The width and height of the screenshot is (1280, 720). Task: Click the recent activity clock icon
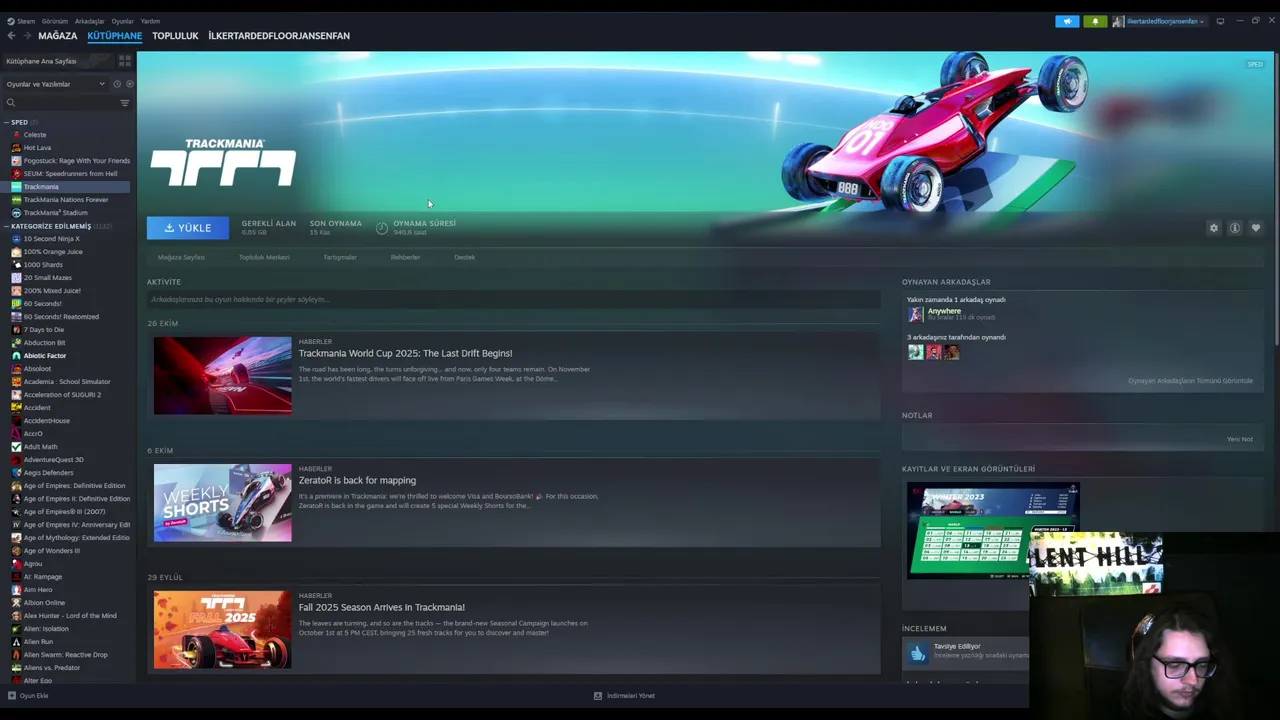tap(116, 84)
